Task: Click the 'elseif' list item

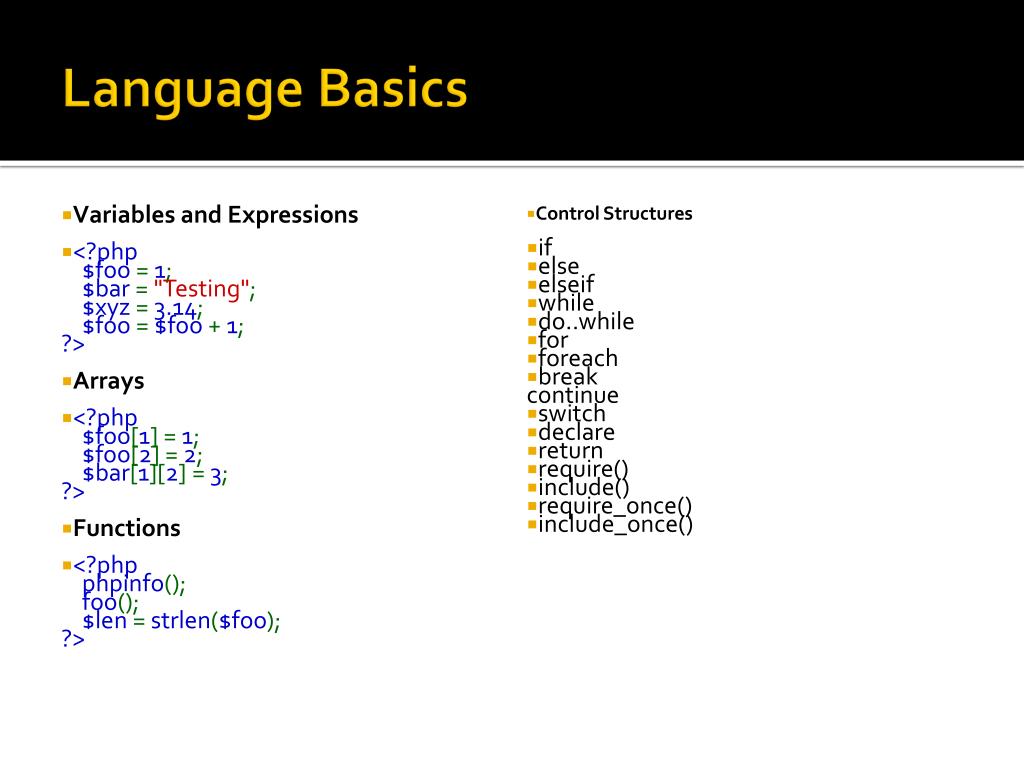Action: pyautogui.click(x=566, y=285)
